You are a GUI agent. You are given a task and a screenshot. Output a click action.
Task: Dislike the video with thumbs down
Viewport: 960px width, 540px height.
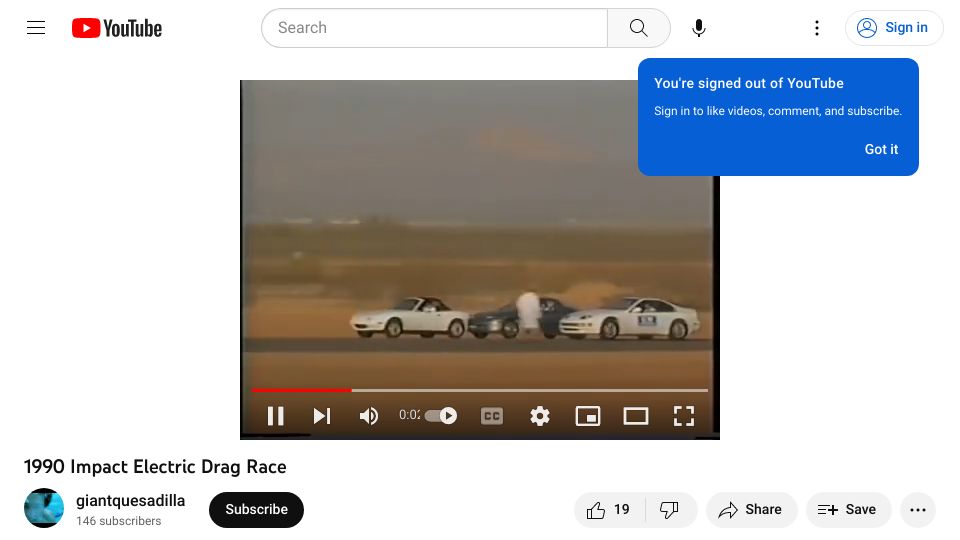[669, 509]
